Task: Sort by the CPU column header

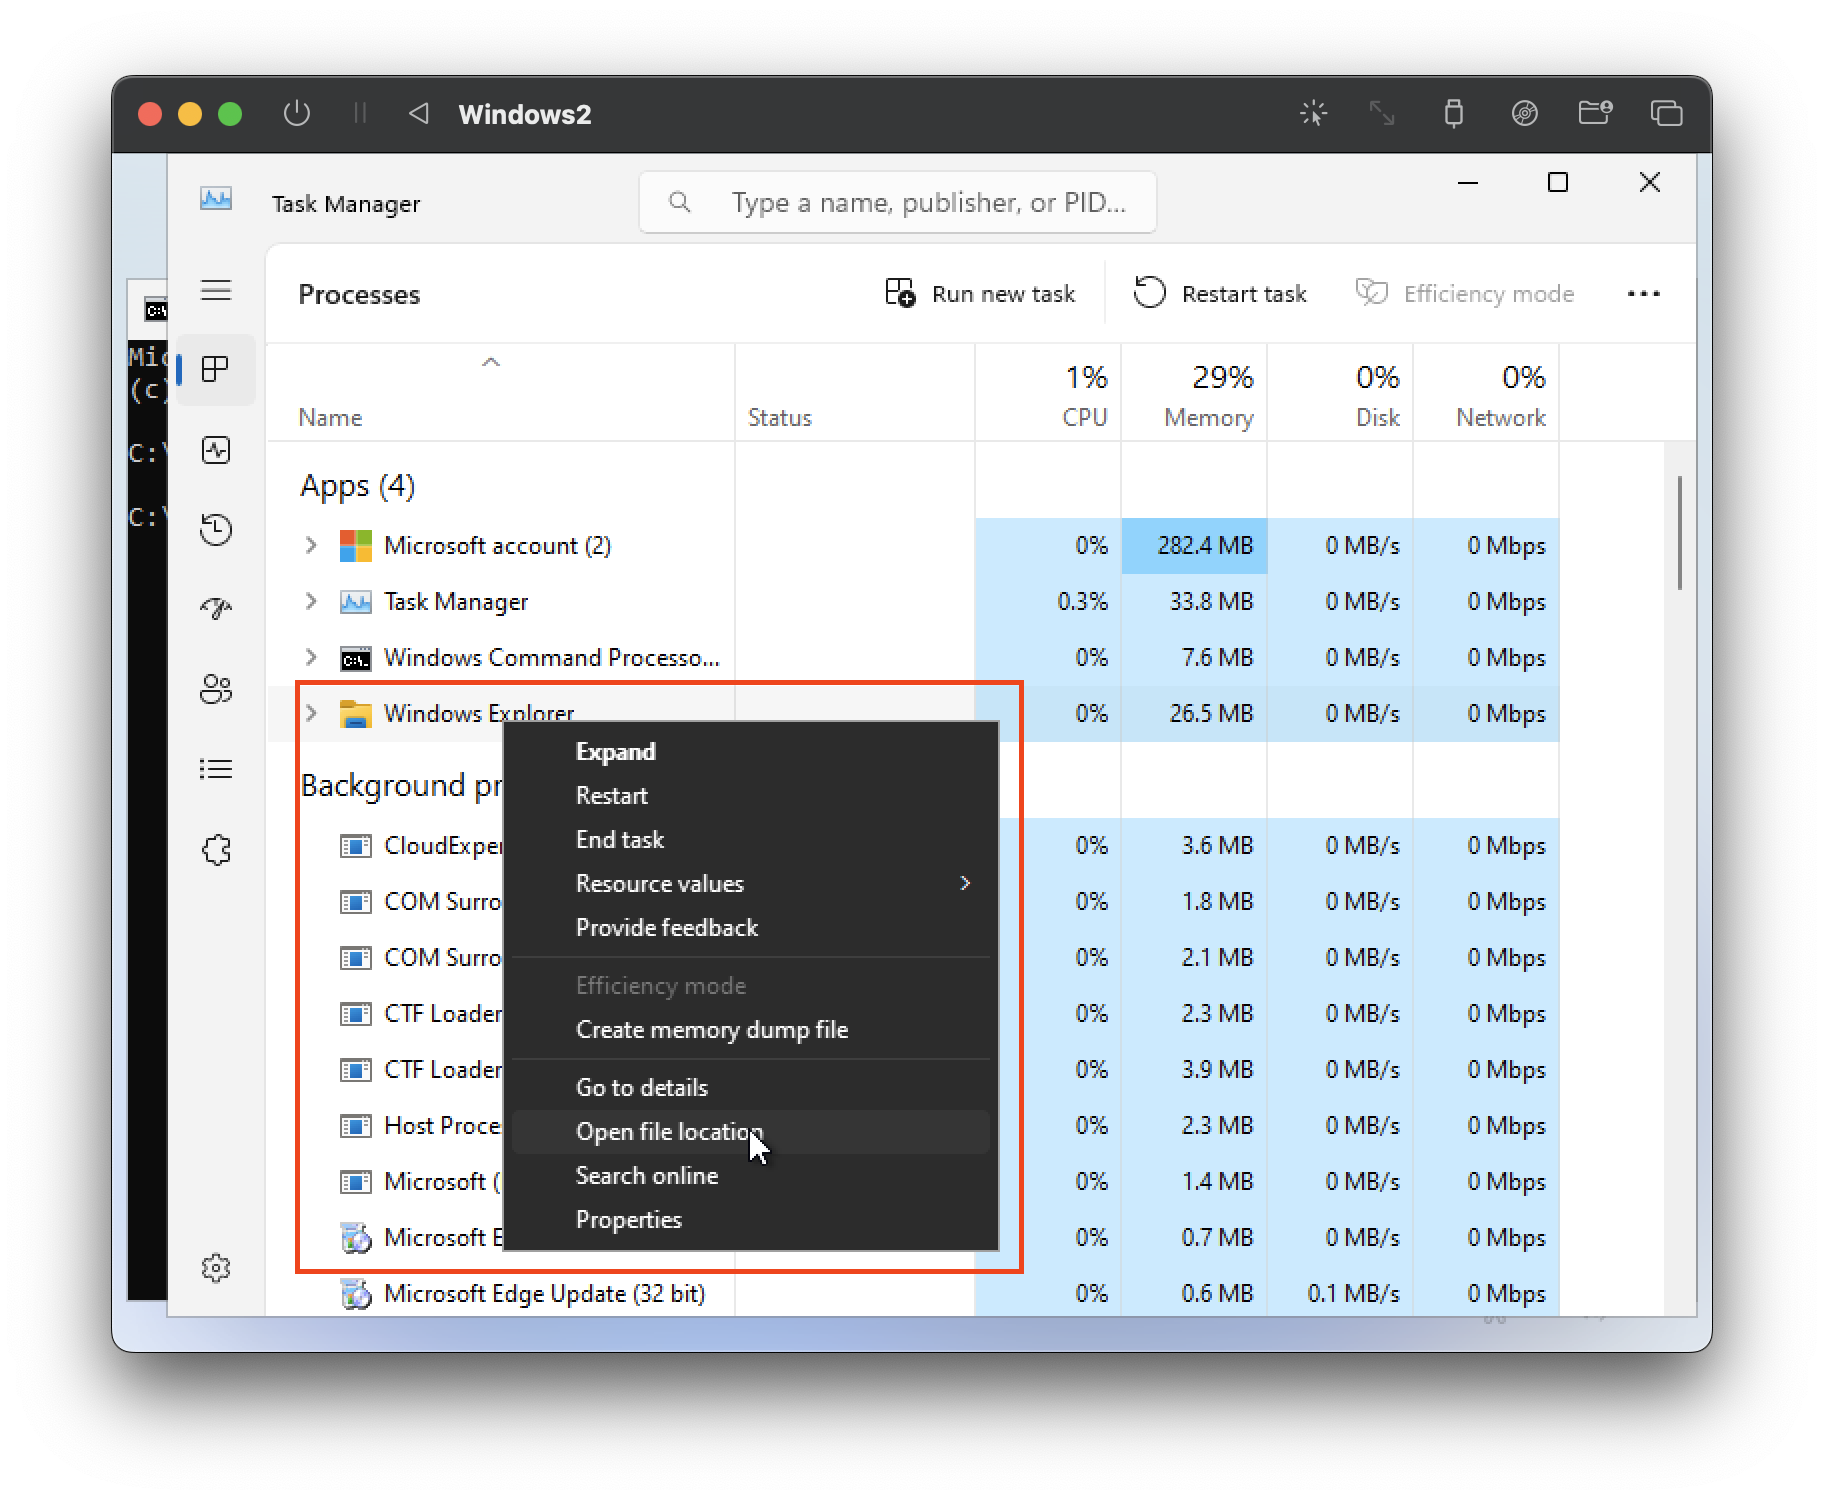Action: tap(1048, 395)
